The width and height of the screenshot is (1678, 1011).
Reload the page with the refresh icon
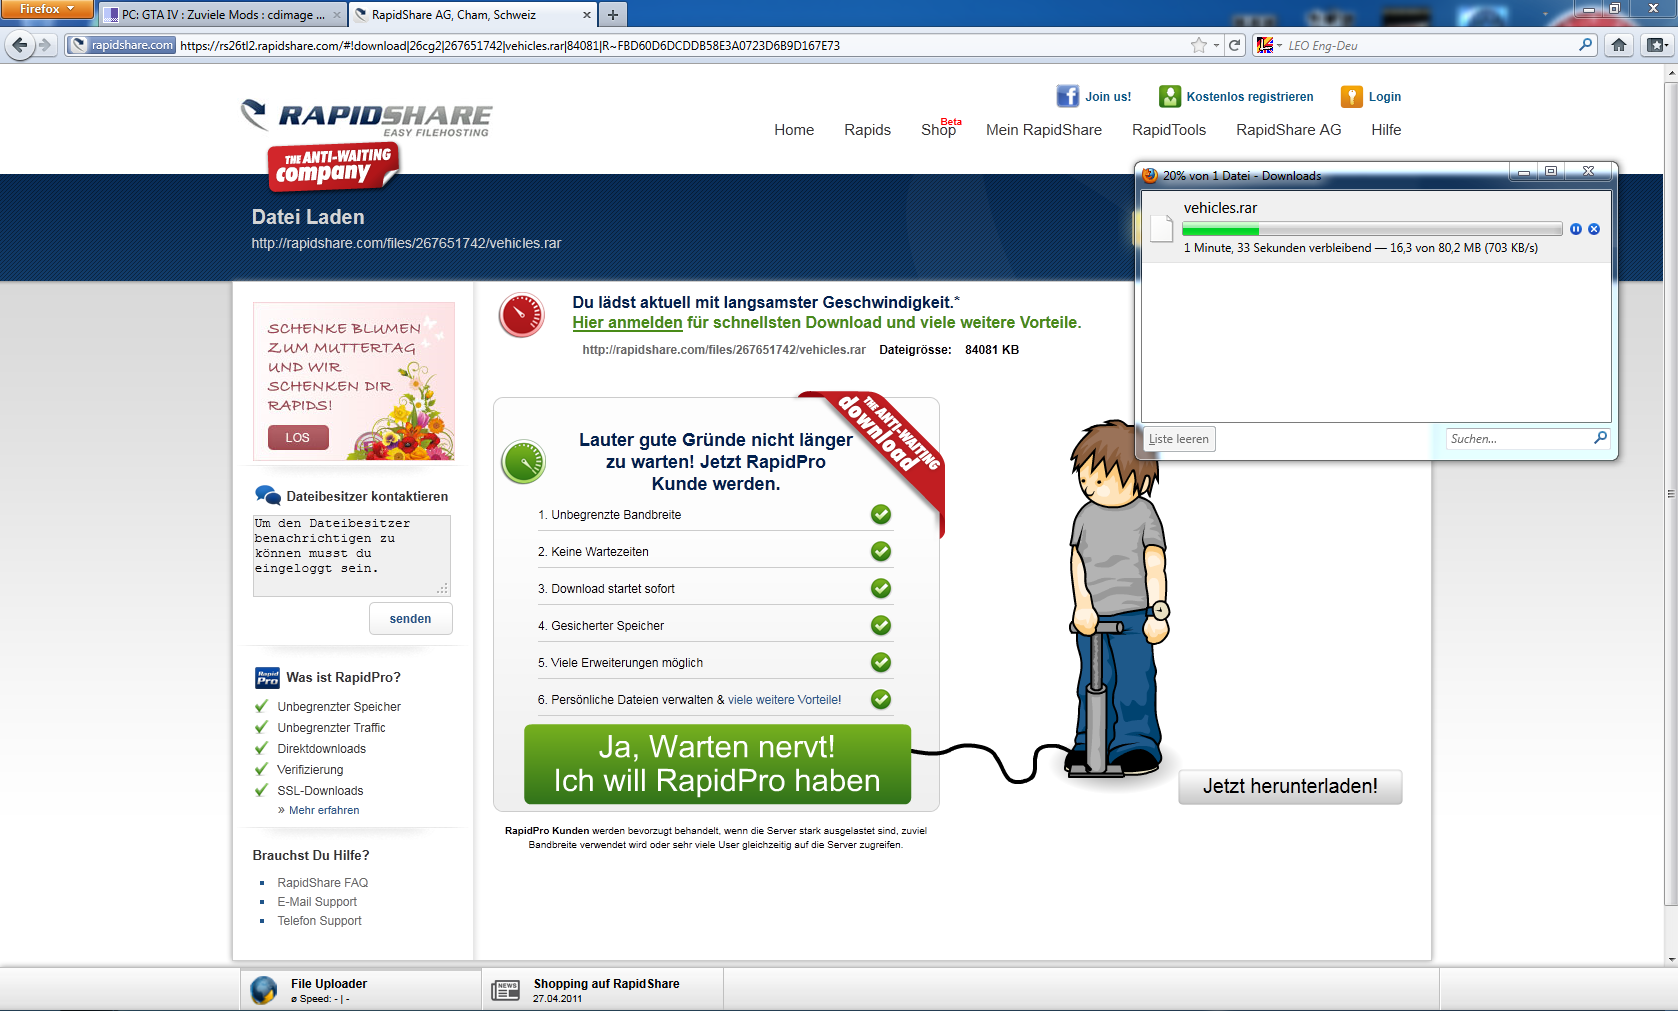[x=1235, y=45]
